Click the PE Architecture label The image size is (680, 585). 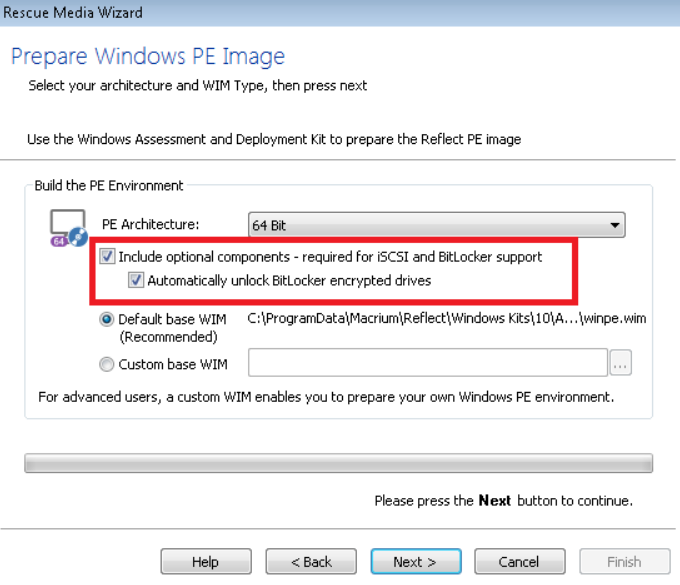pyautogui.click(x=150, y=224)
